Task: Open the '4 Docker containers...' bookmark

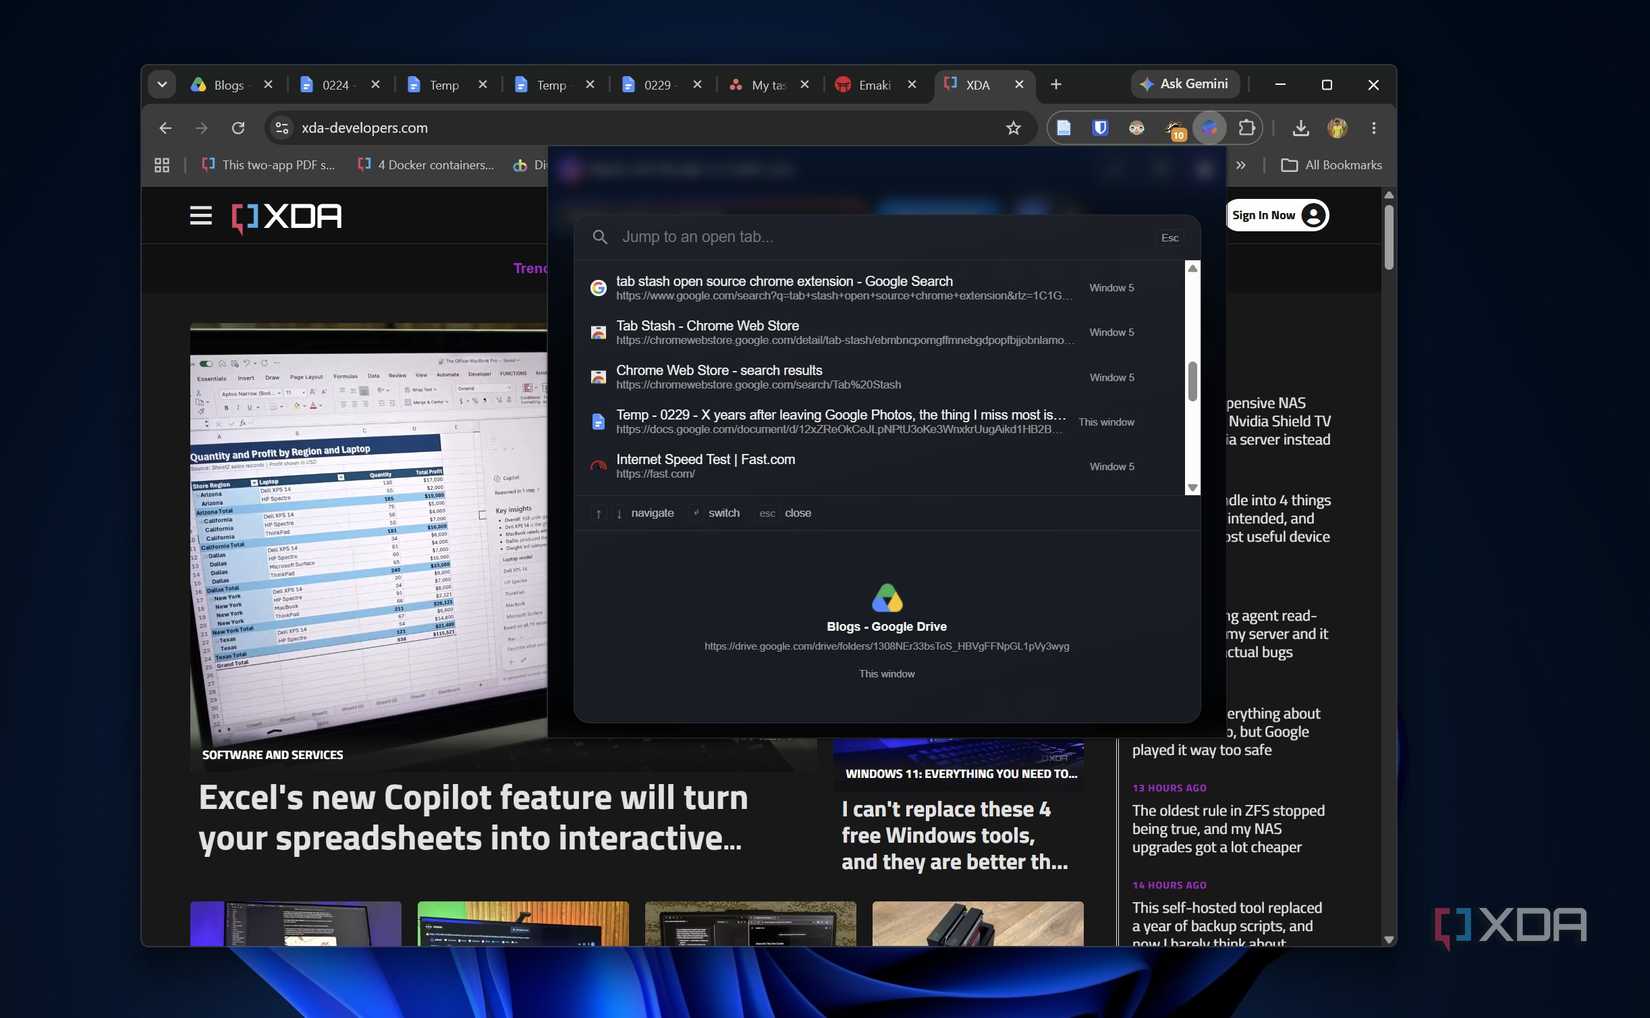Action: click(425, 165)
